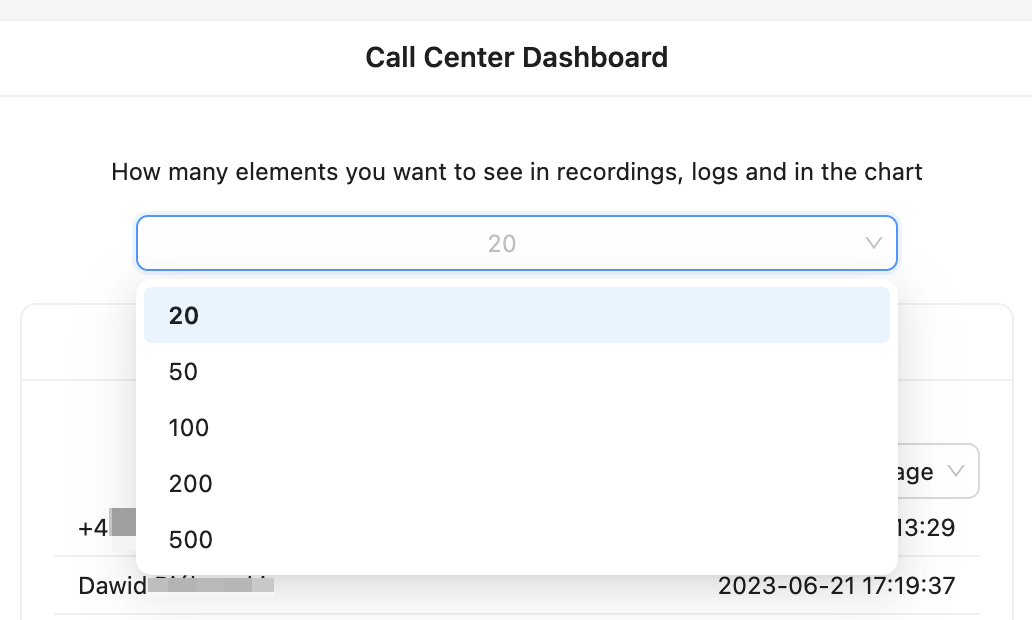Click the row containing Dawid's call entry
Screen dimensions: 1032x620
coord(500,586)
